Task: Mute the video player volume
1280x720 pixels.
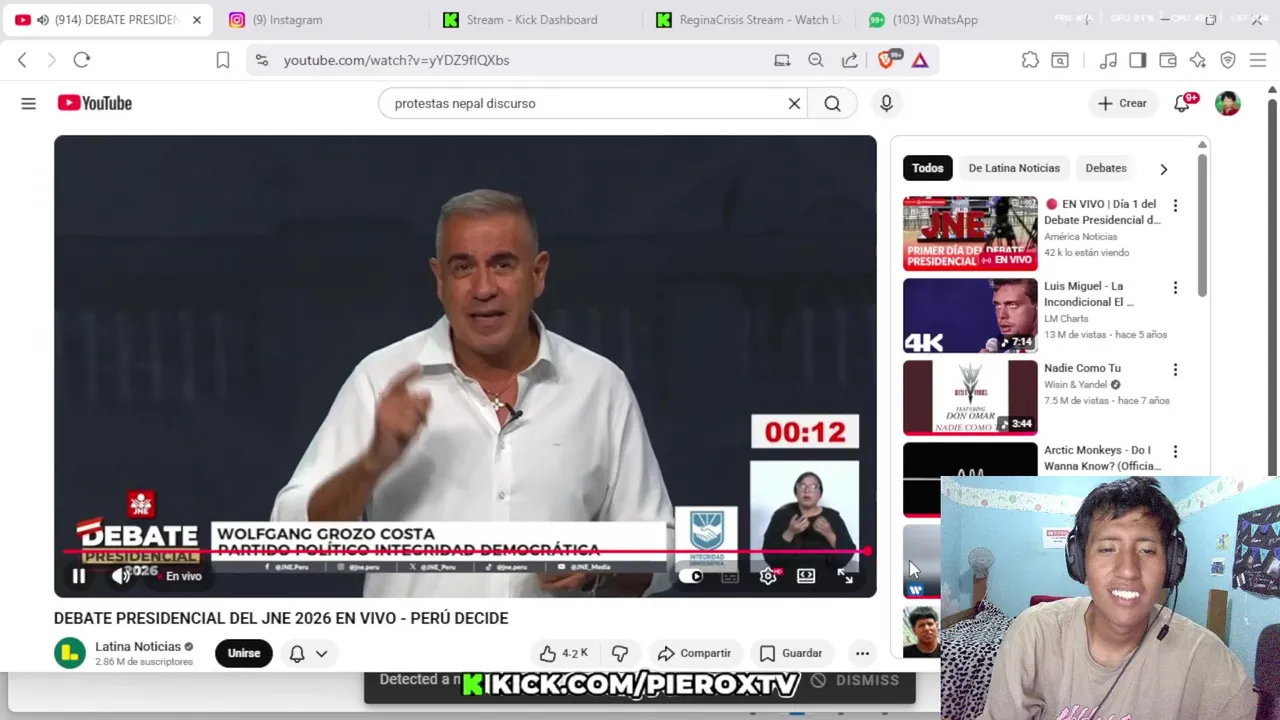Action: pyautogui.click(x=121, y=576)
